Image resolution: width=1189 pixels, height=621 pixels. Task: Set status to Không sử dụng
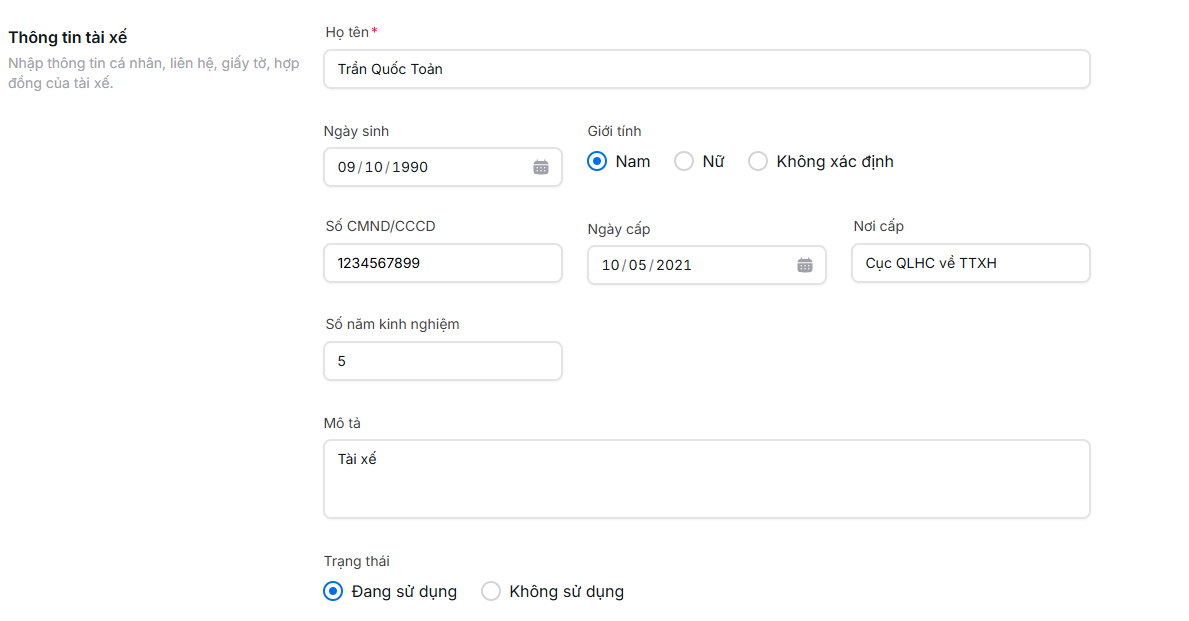point(491,591)
